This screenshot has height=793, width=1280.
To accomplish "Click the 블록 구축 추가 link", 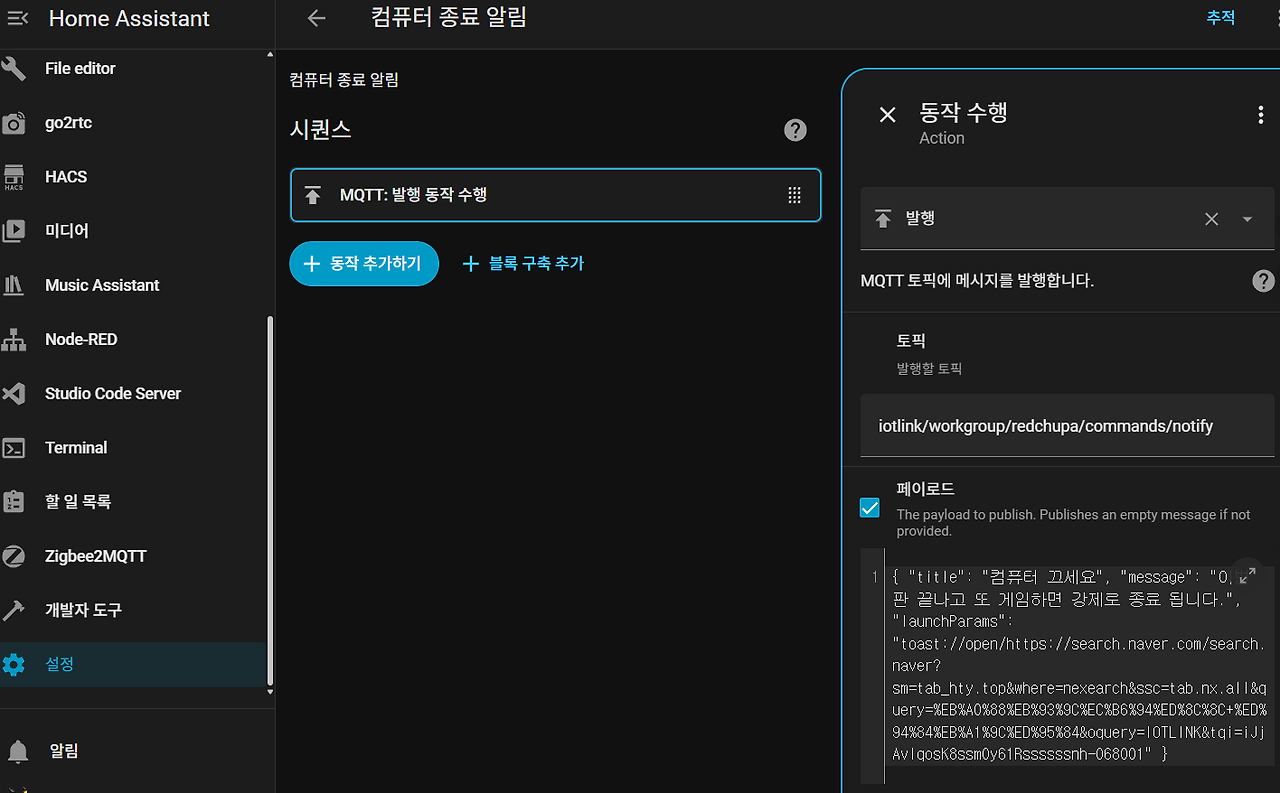I will click(x=523, y=263).
